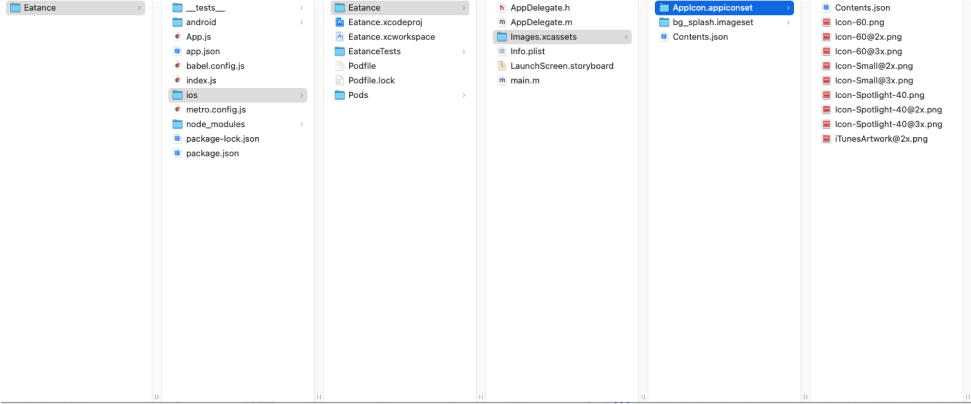
Task: Click the LaunchScreen.storyboard file icon
Action: pos(502,66)
